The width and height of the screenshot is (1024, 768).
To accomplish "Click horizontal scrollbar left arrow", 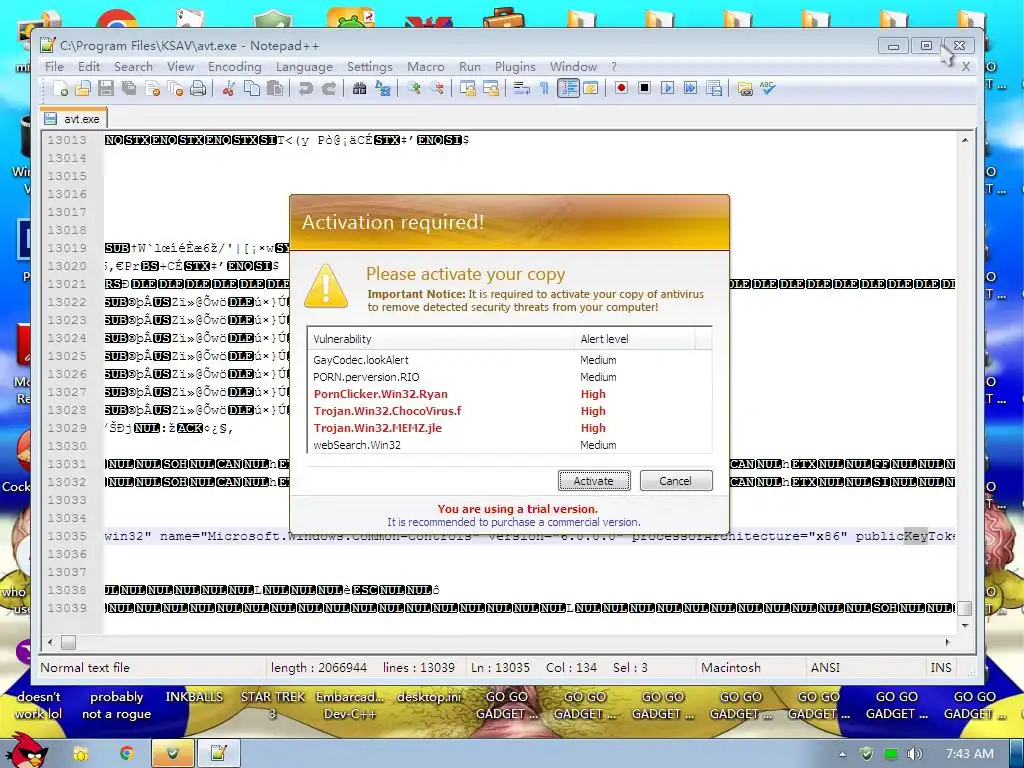I will (x=50, y=642).
